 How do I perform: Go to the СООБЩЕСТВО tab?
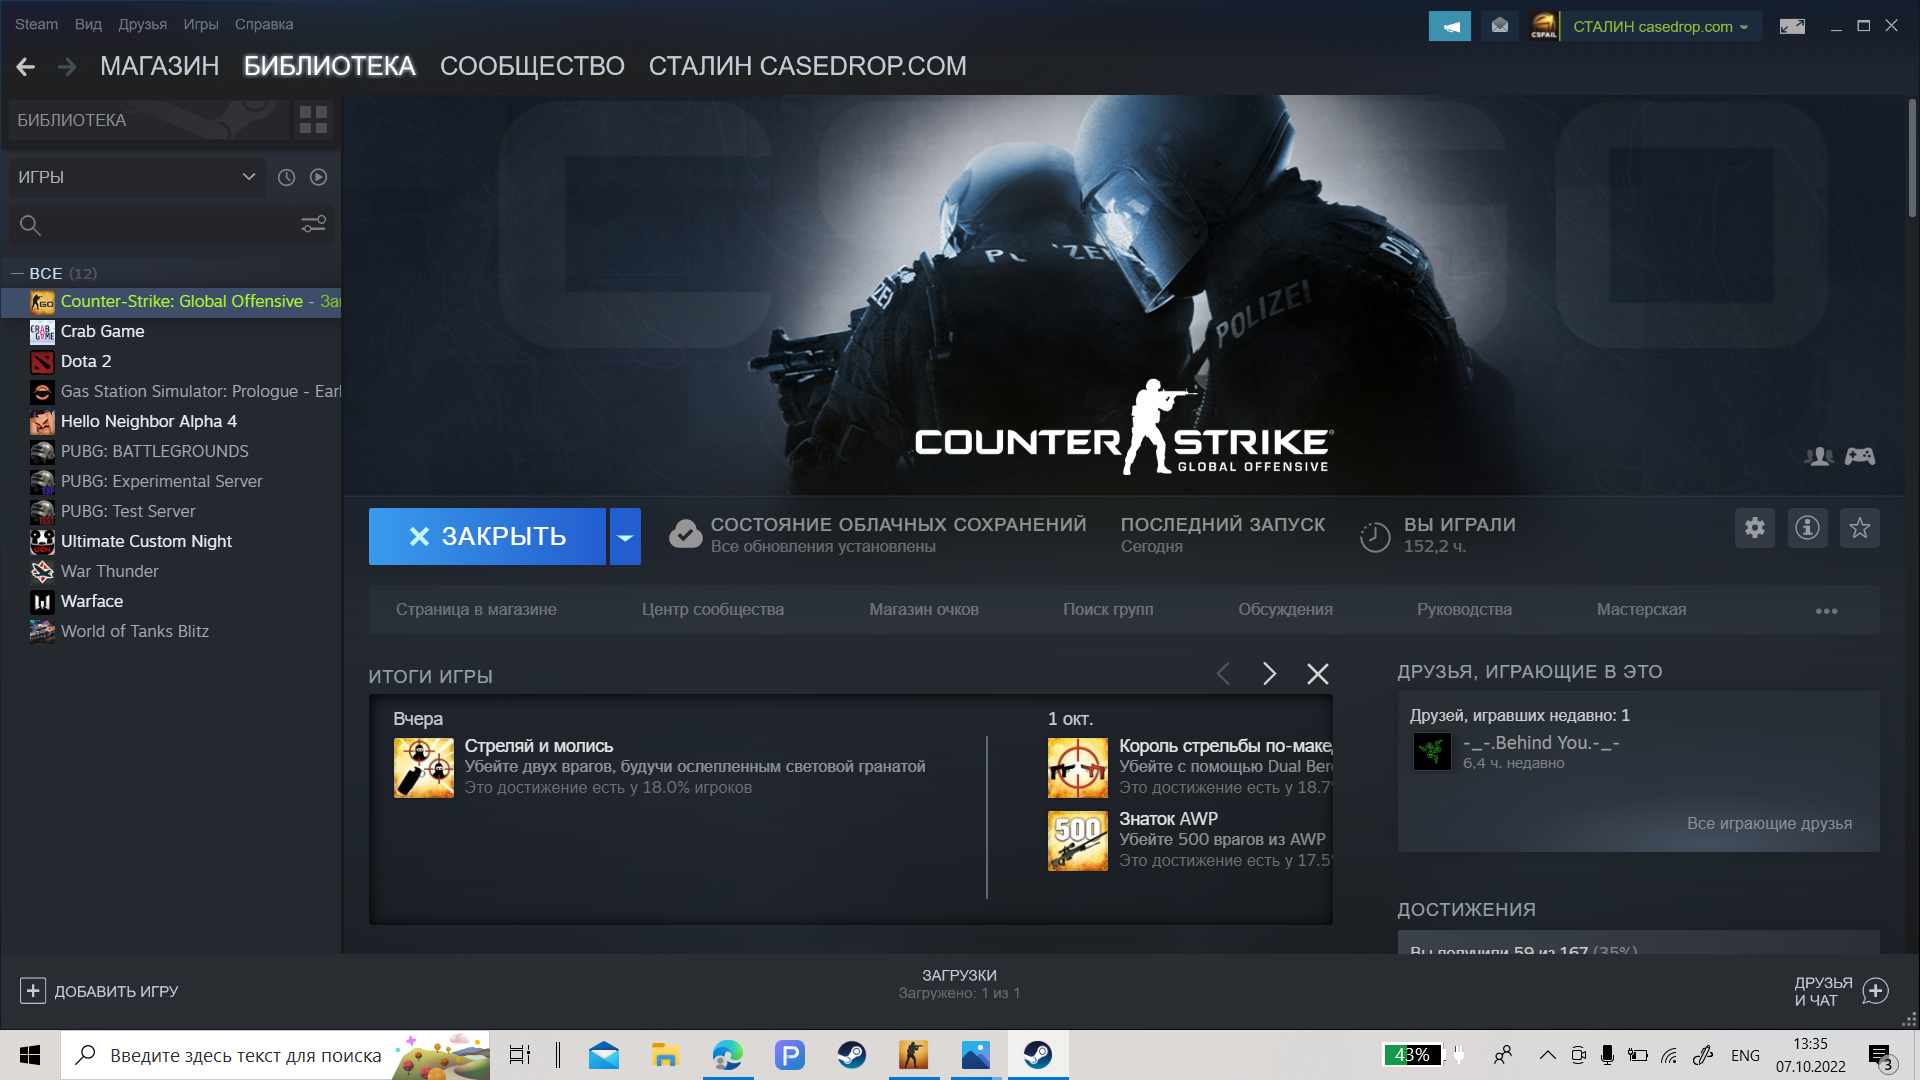point(532,66)
